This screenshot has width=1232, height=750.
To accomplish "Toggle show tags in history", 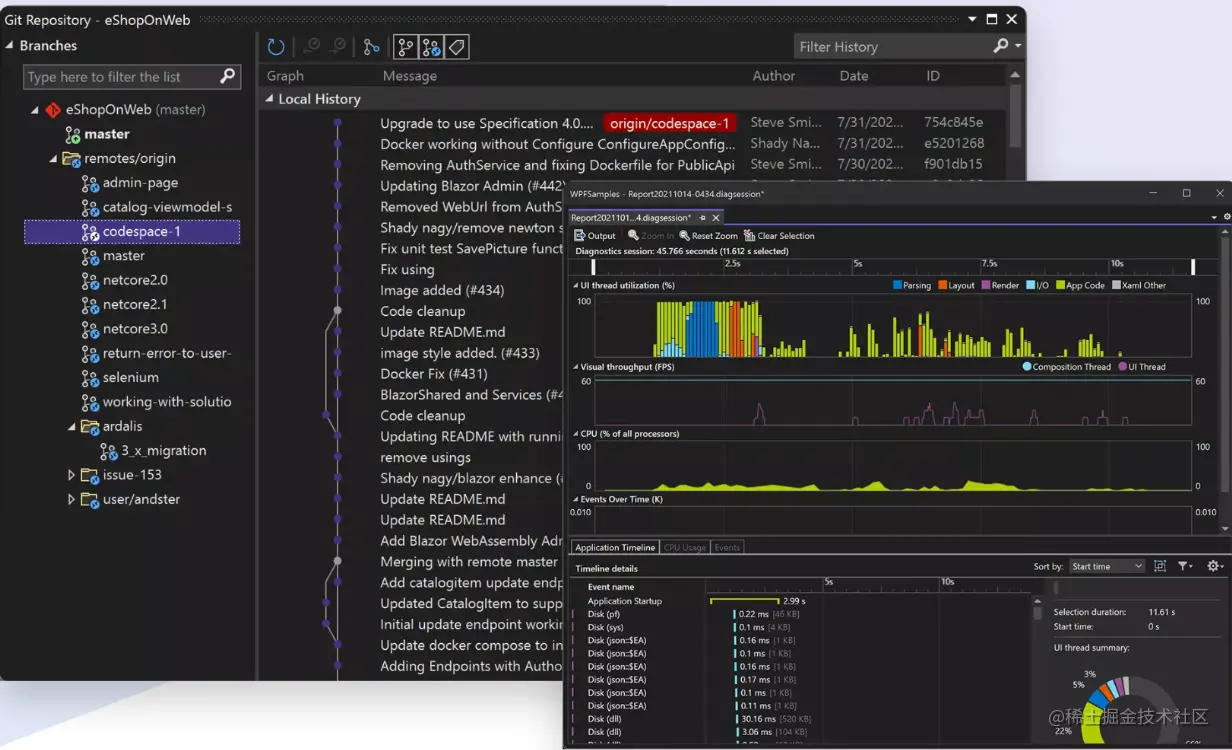I will (x=457, y=47).
